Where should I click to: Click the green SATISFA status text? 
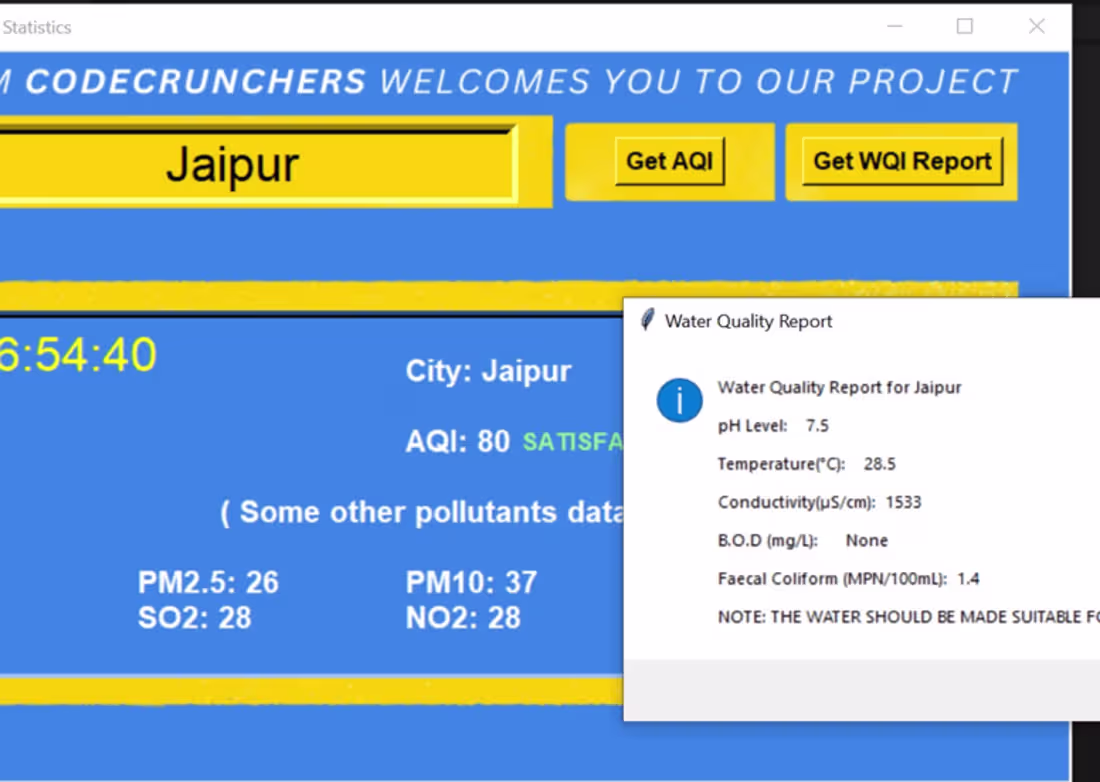pos(572,442)
